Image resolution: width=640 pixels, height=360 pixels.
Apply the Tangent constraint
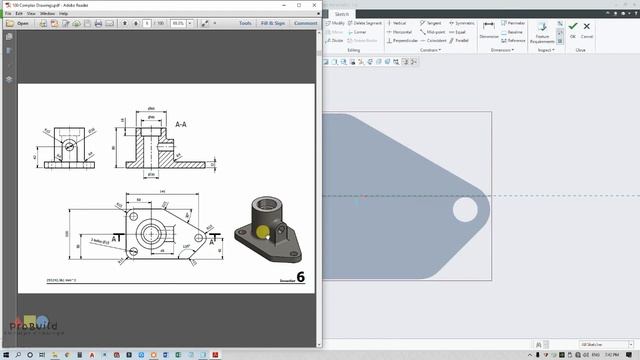pos(430,23)
